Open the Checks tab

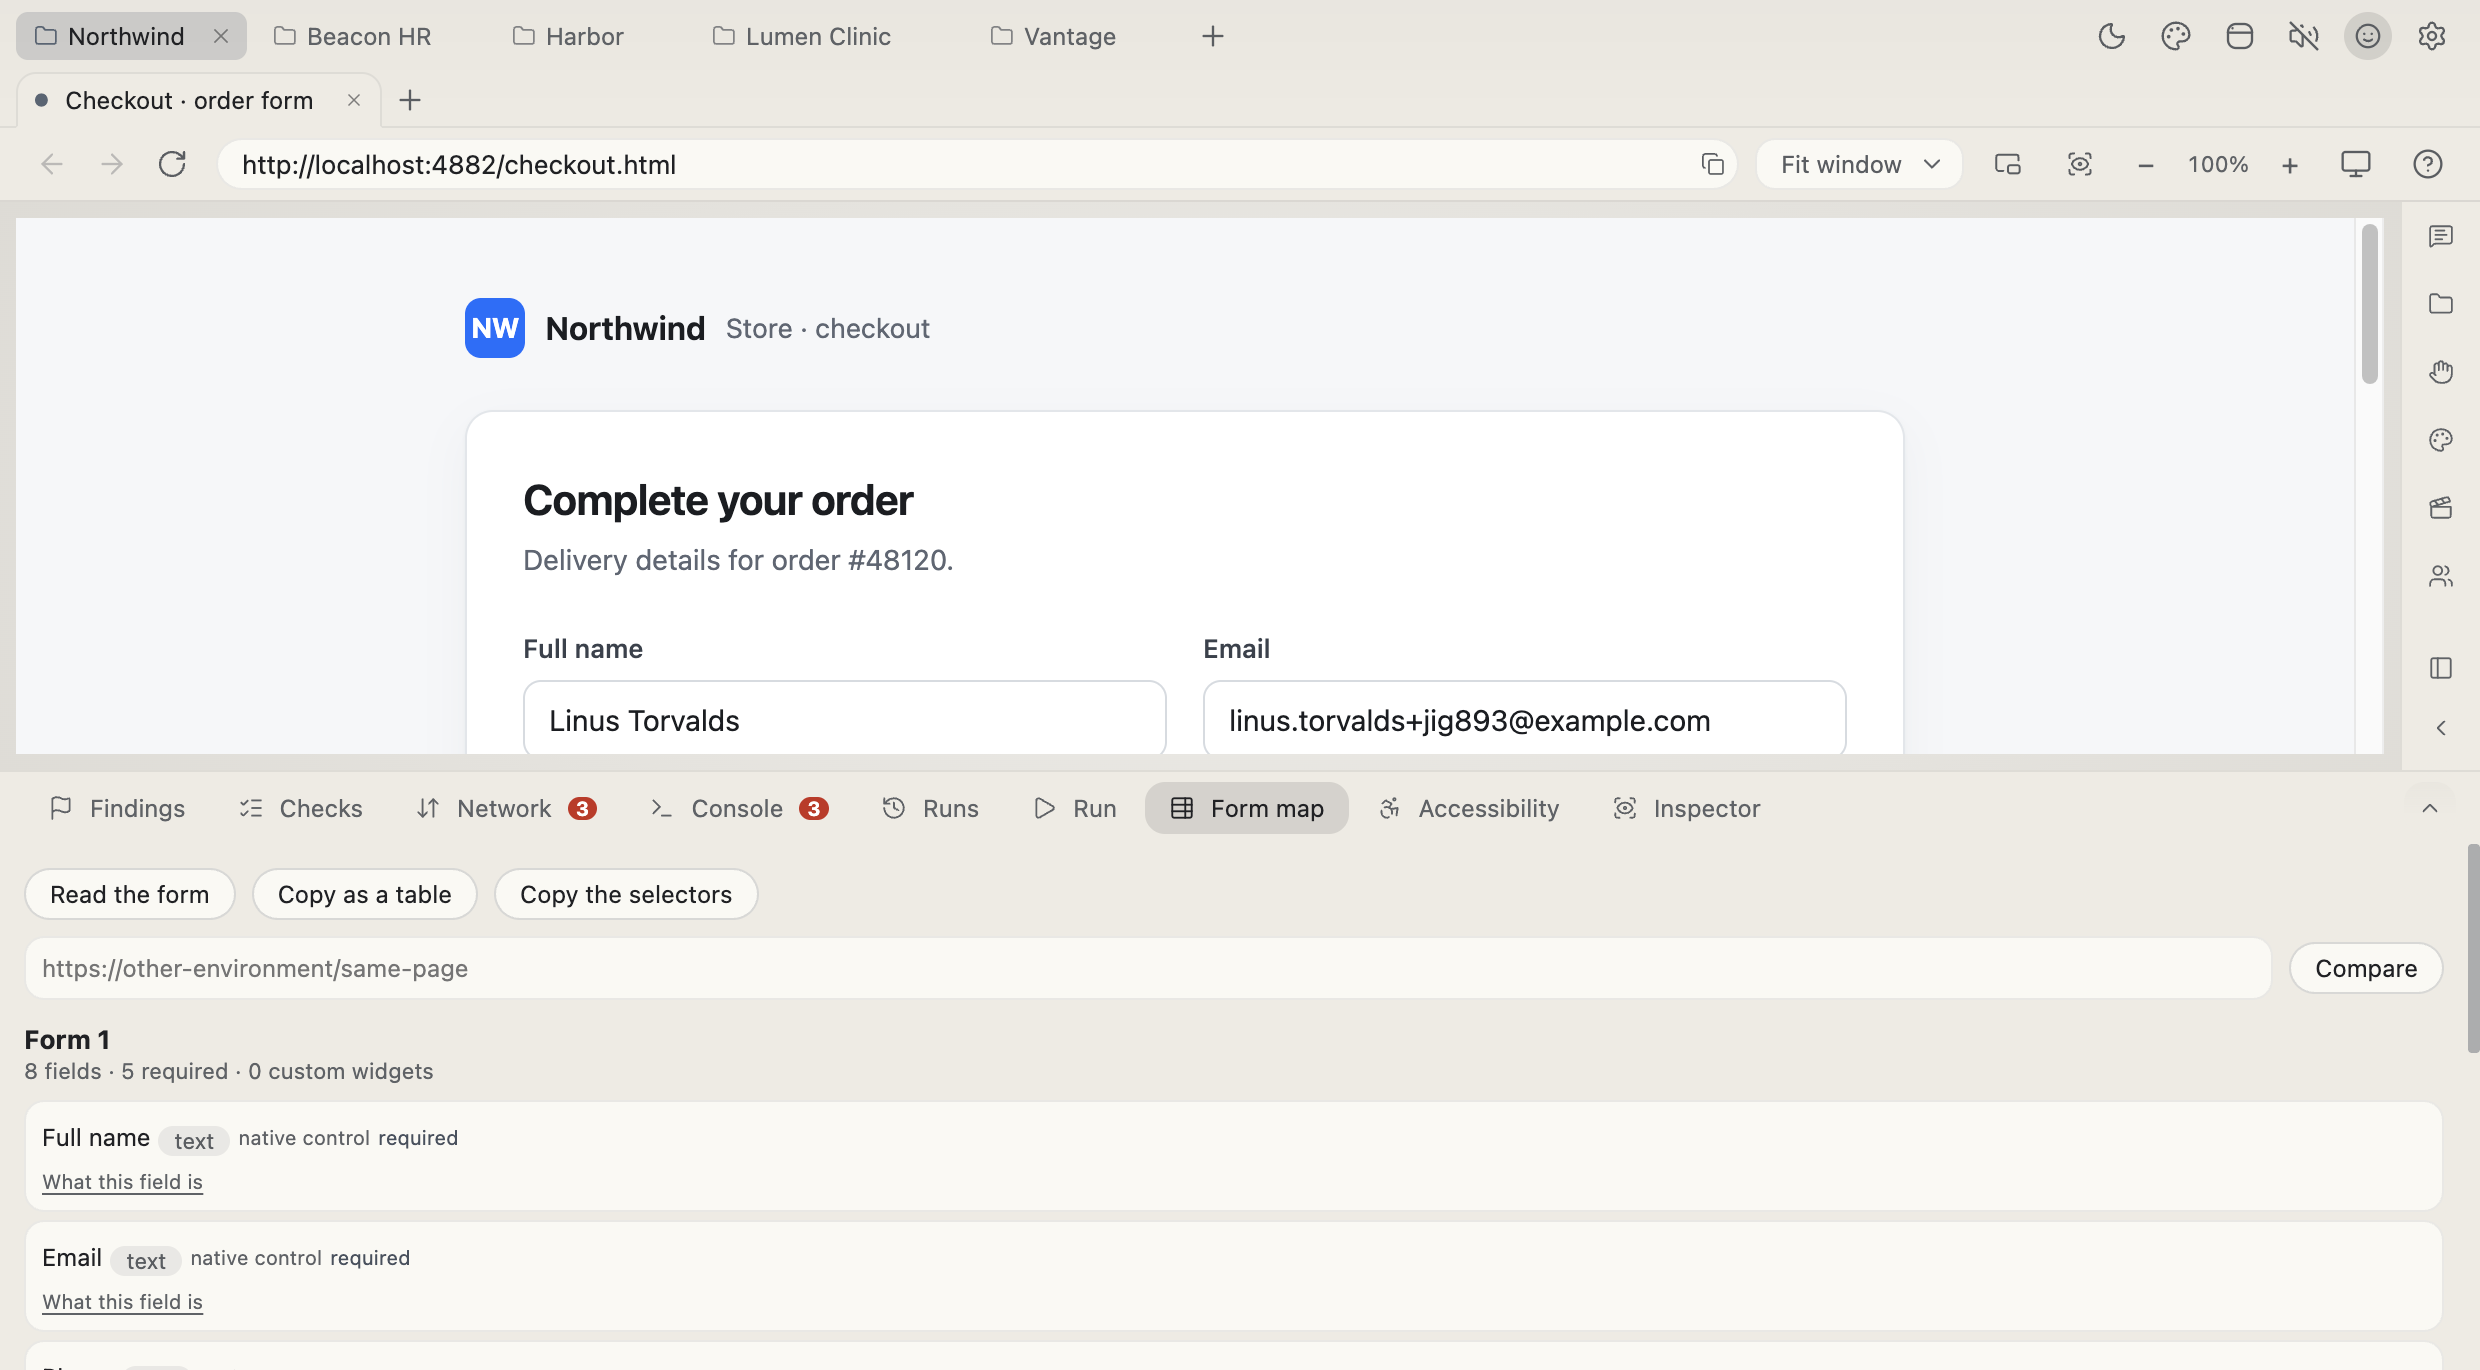(x=301, y=808)
